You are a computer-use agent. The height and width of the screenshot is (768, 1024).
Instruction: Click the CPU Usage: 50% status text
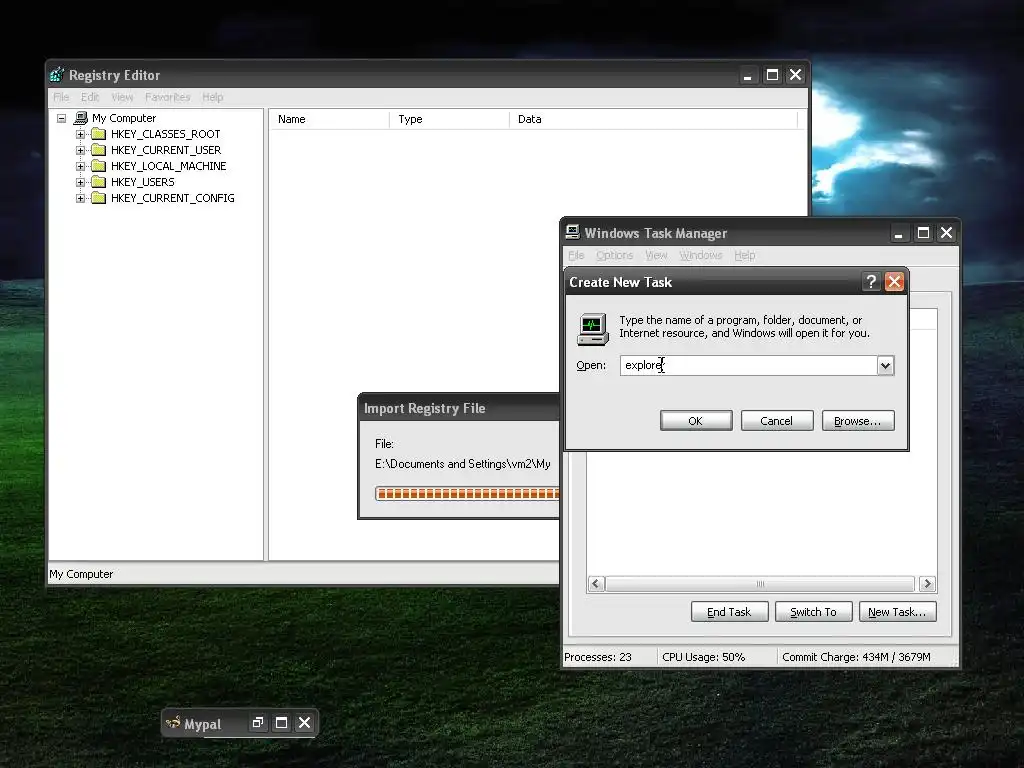(x=703, y=657)
